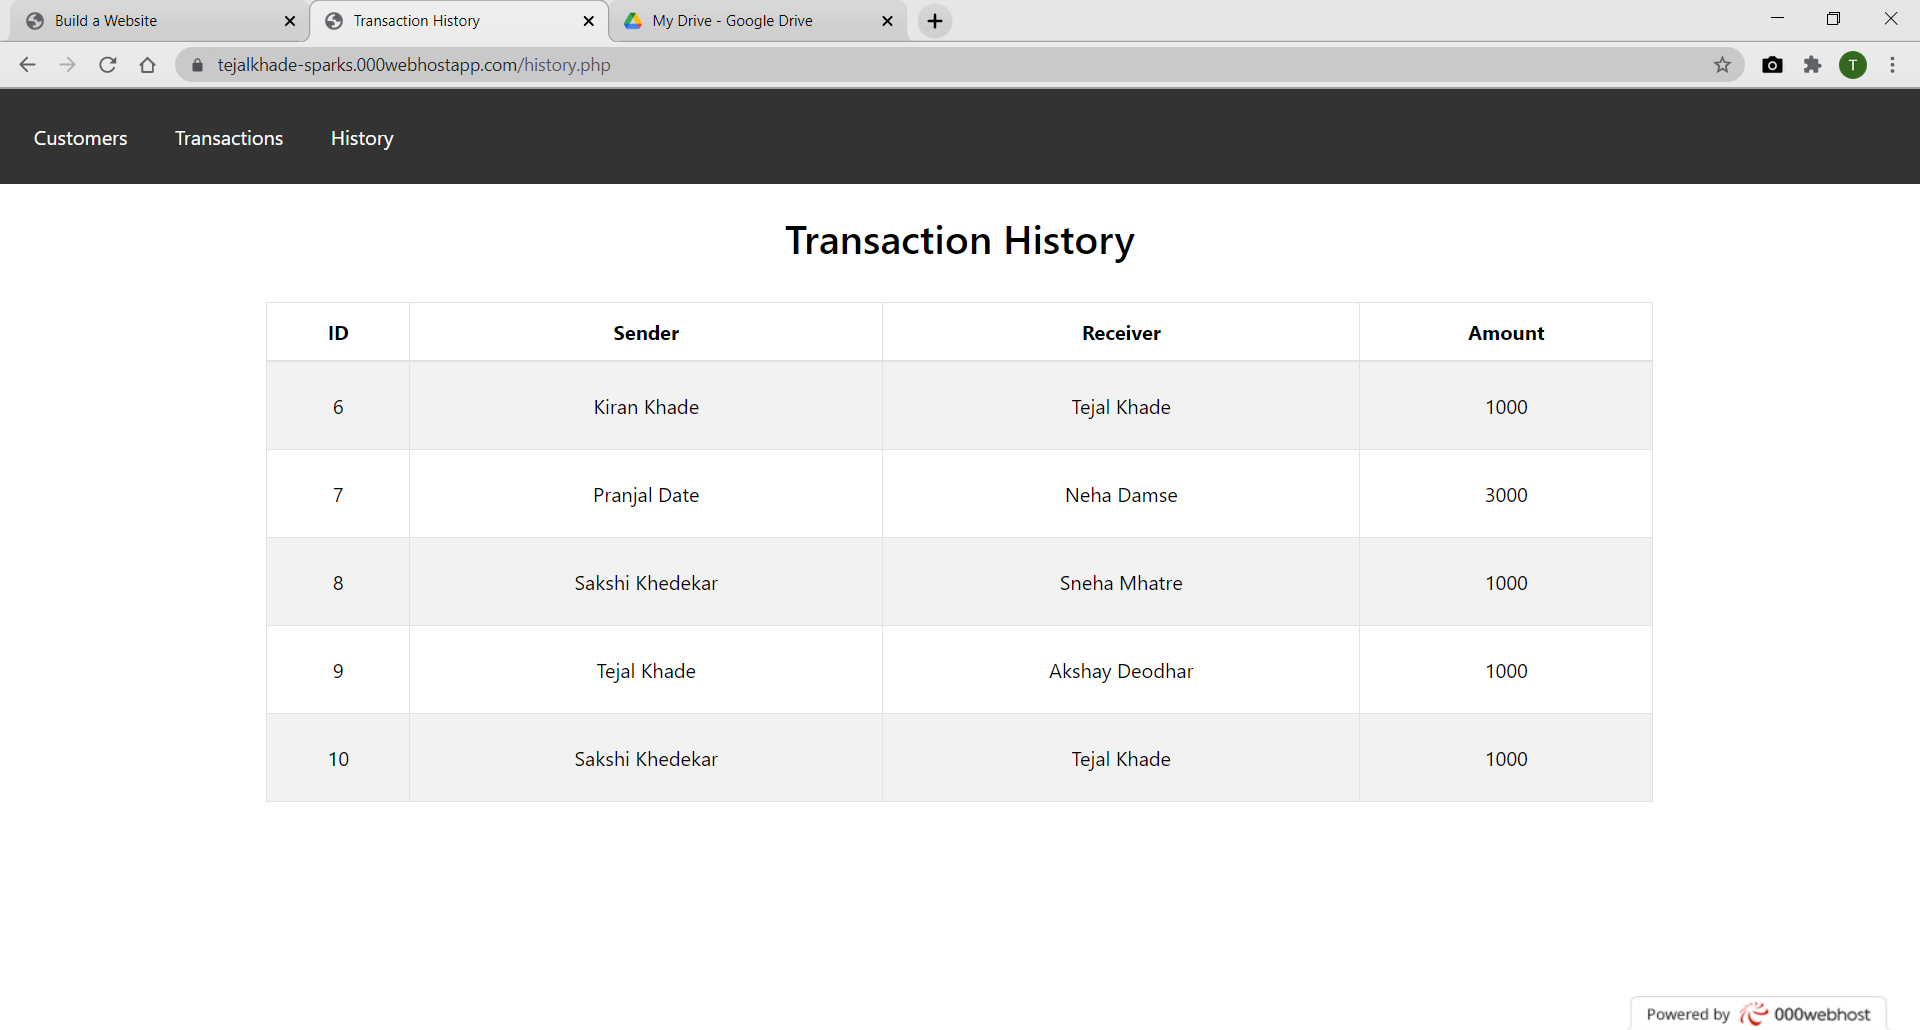Viewport: 1920px width, 1030px height.
Task: Click the forward navigation arrow
Action: coord(67,64)
